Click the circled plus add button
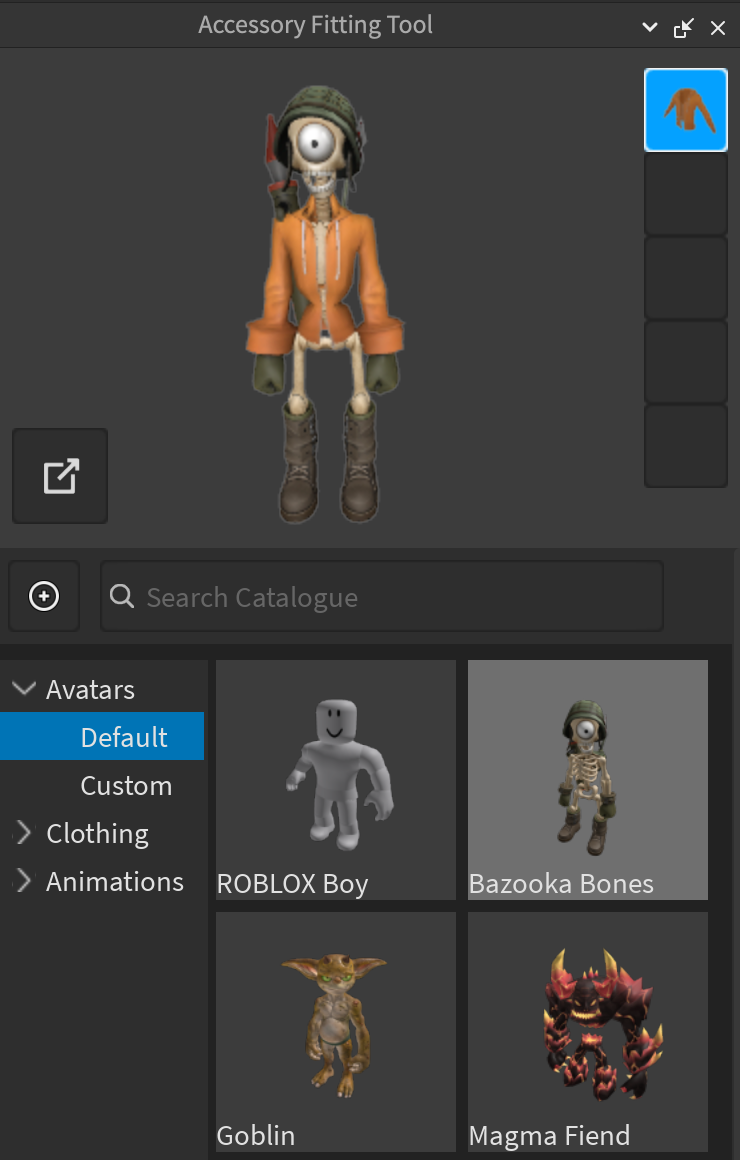Viewport: 740px width, 1160px height. click(44, 597)
